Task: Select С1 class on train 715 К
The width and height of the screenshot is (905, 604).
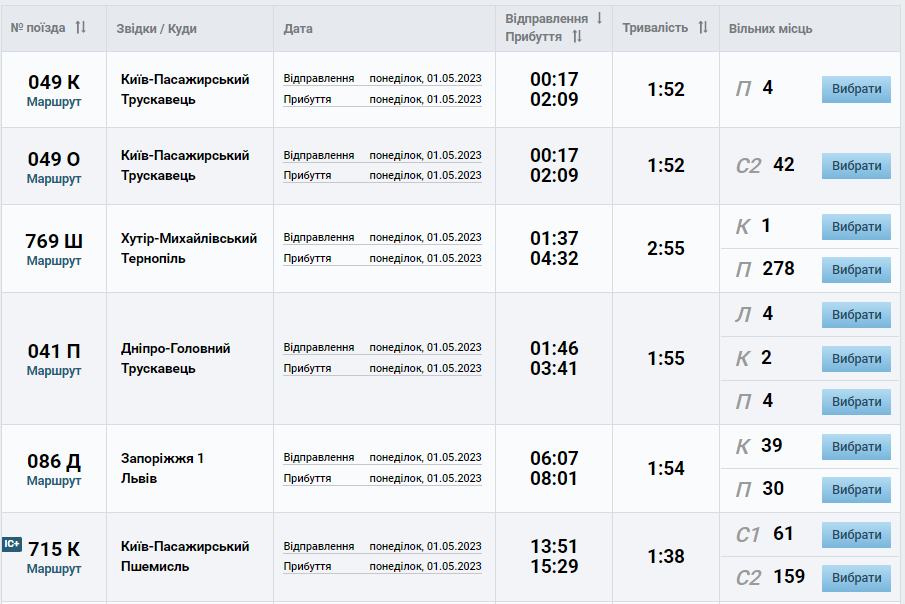Action: click(856, 535)
